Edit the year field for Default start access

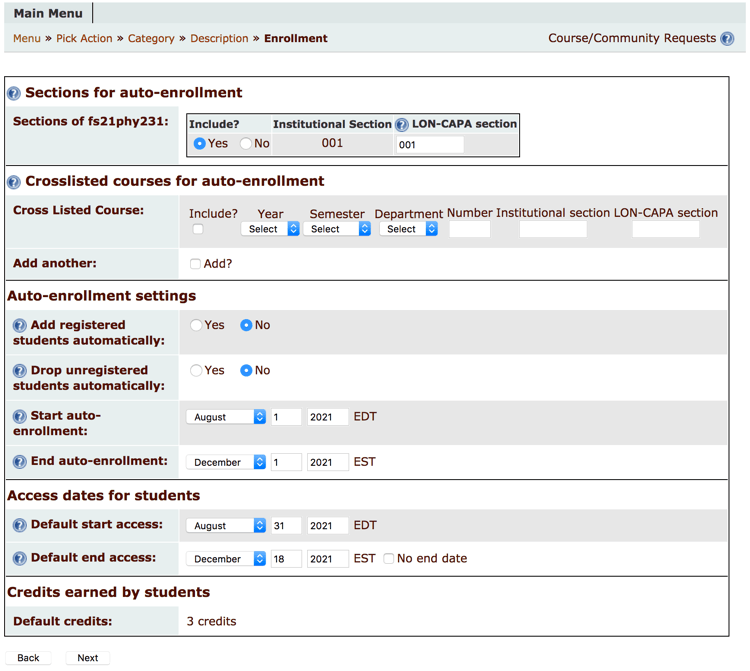[328, 526]
